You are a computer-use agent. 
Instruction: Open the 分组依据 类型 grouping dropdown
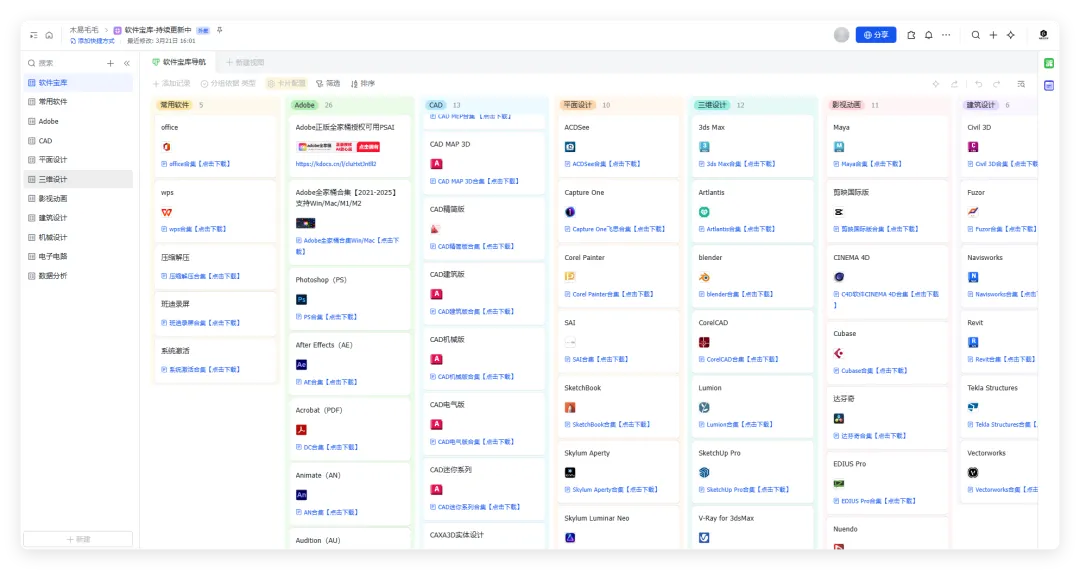point(228,83)
